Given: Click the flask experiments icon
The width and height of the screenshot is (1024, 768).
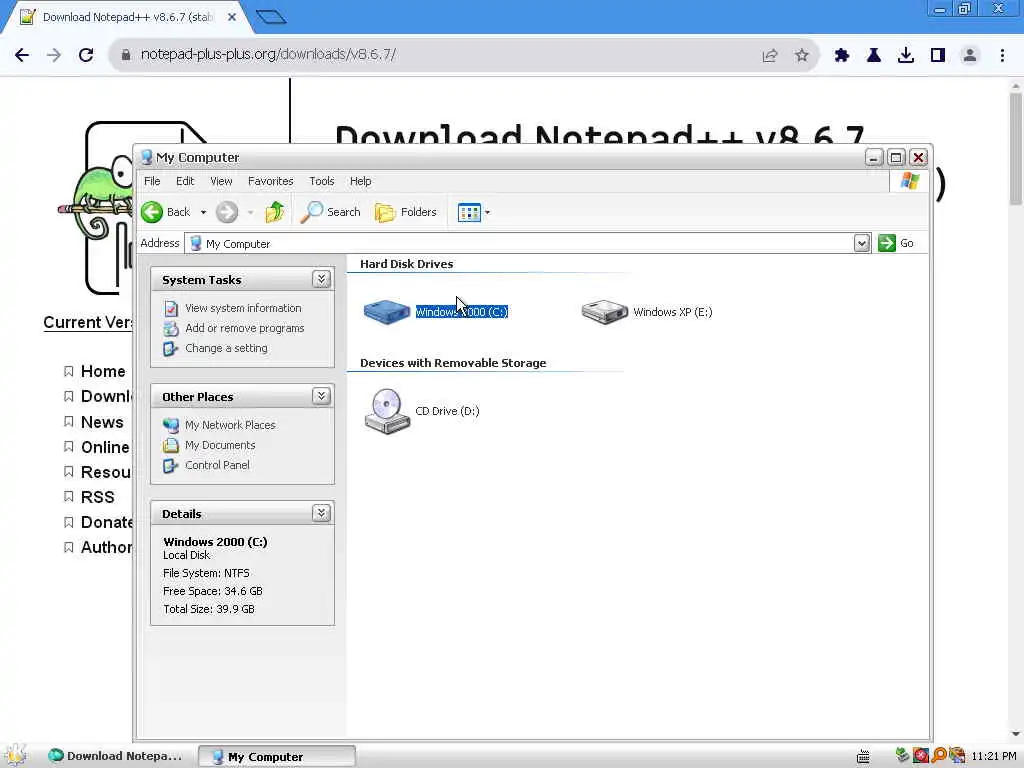Looking at the screenshot, I should point(874,56).
